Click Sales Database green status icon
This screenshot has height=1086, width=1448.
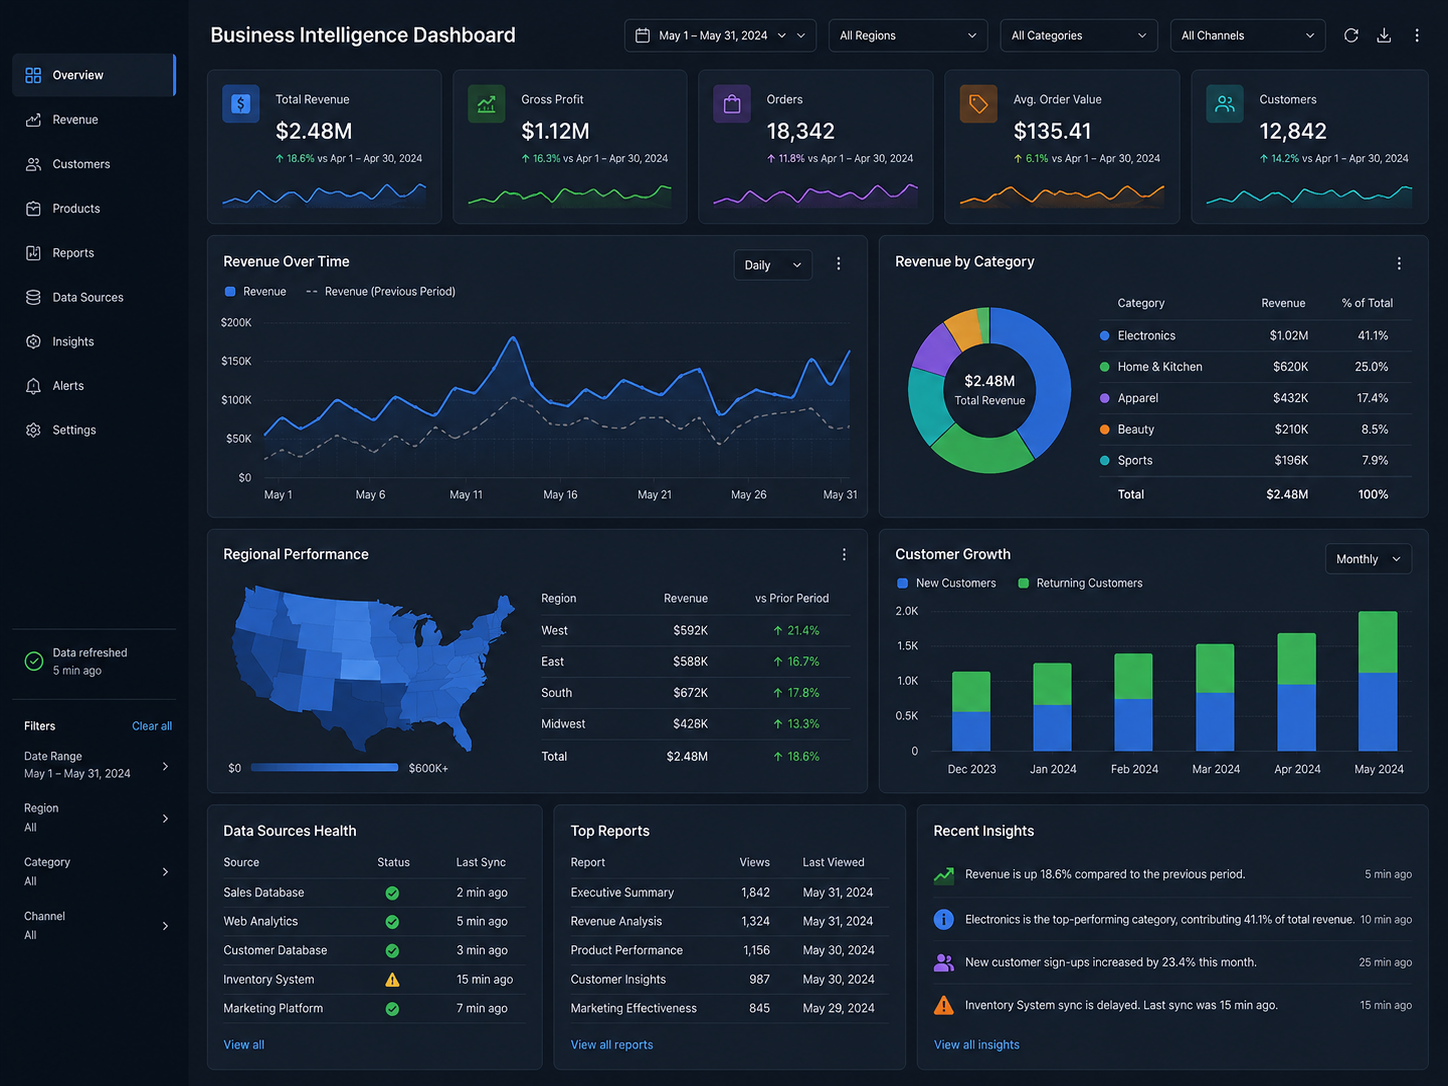392,893
